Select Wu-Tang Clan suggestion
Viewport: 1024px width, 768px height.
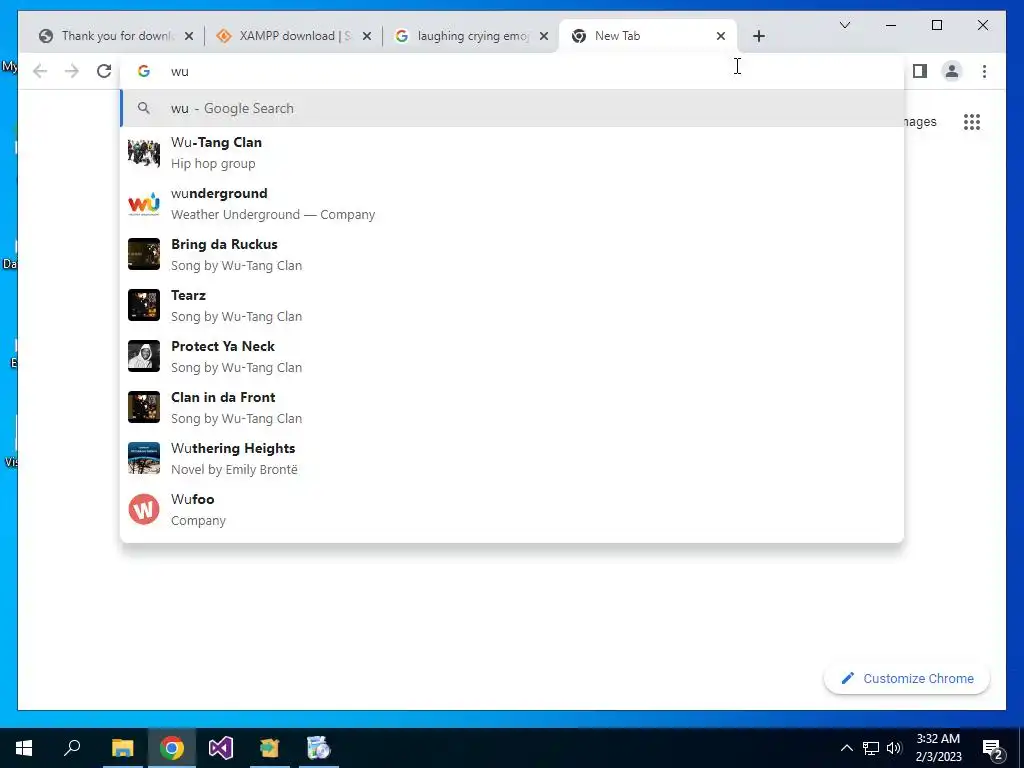tap(513, 153)
